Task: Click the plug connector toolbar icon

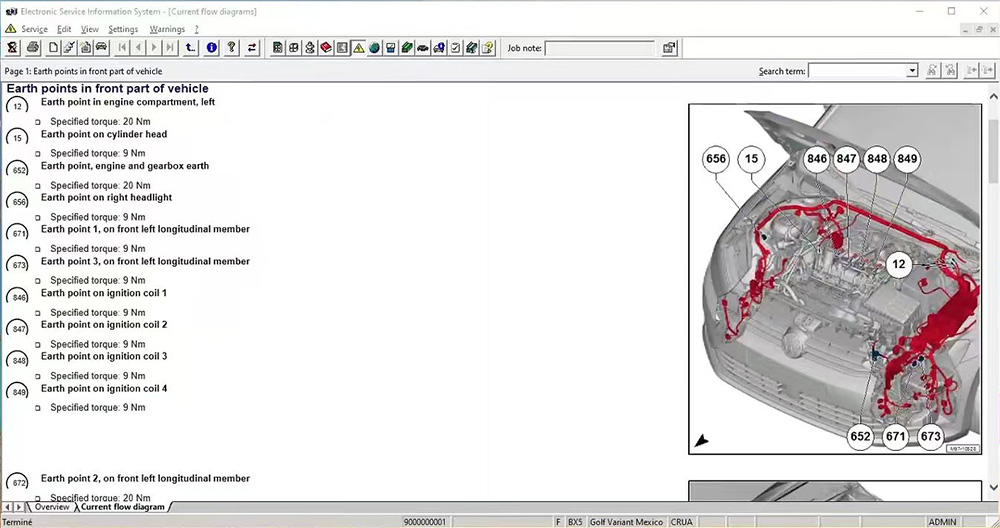Action: tap(70, 48)
